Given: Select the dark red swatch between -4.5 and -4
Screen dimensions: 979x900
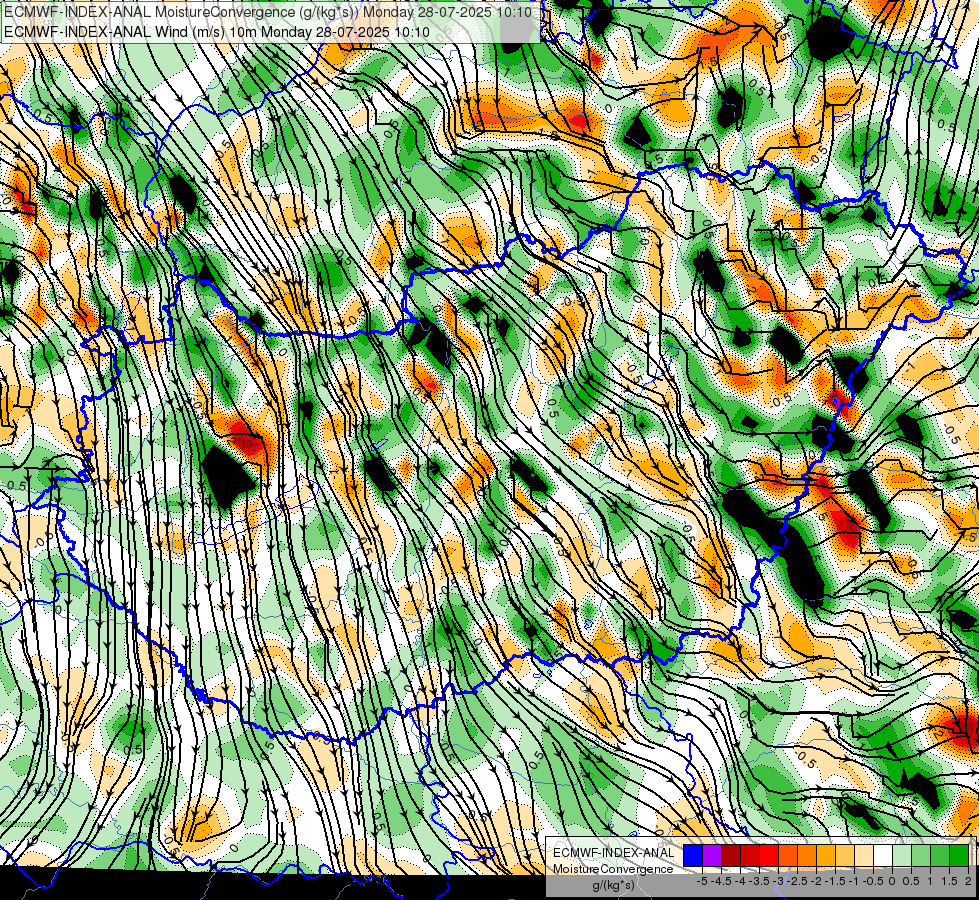Looking at the screenshot, I should click(731, 855).
